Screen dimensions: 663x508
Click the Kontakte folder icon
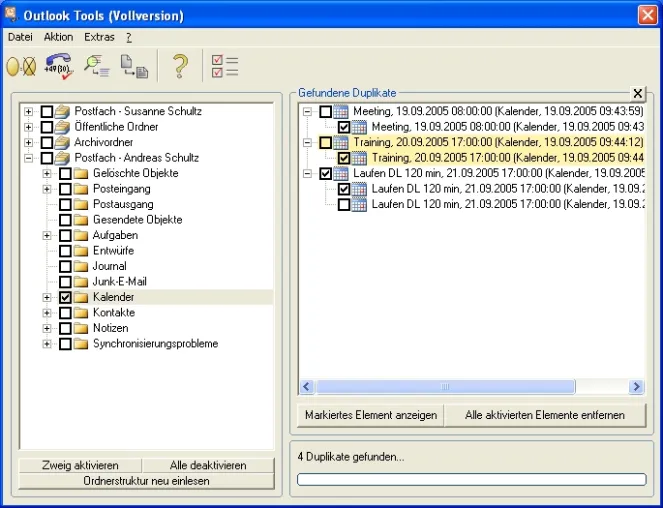(x=80, y=313)
